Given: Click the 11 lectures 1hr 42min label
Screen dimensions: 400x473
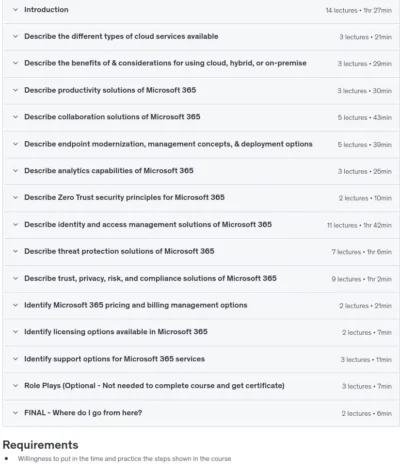Looking at the screenshot, I should (x=359, y=225).
